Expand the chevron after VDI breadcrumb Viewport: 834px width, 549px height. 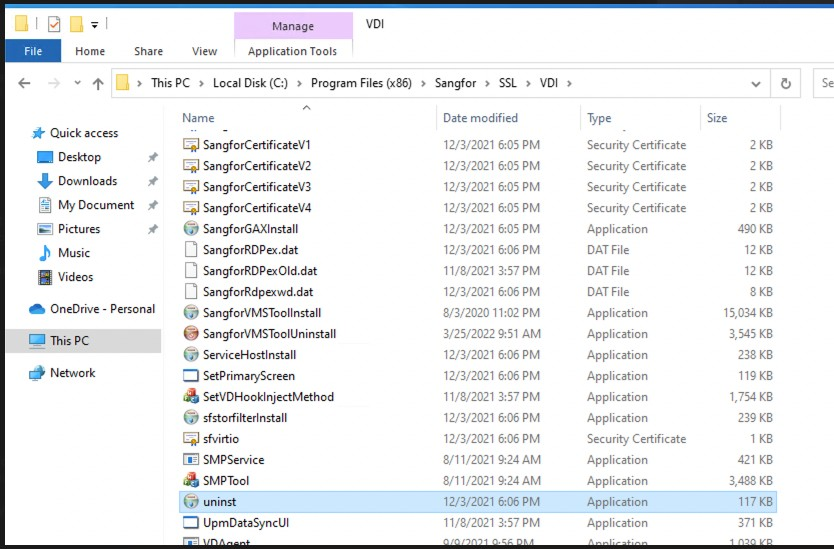569,84
